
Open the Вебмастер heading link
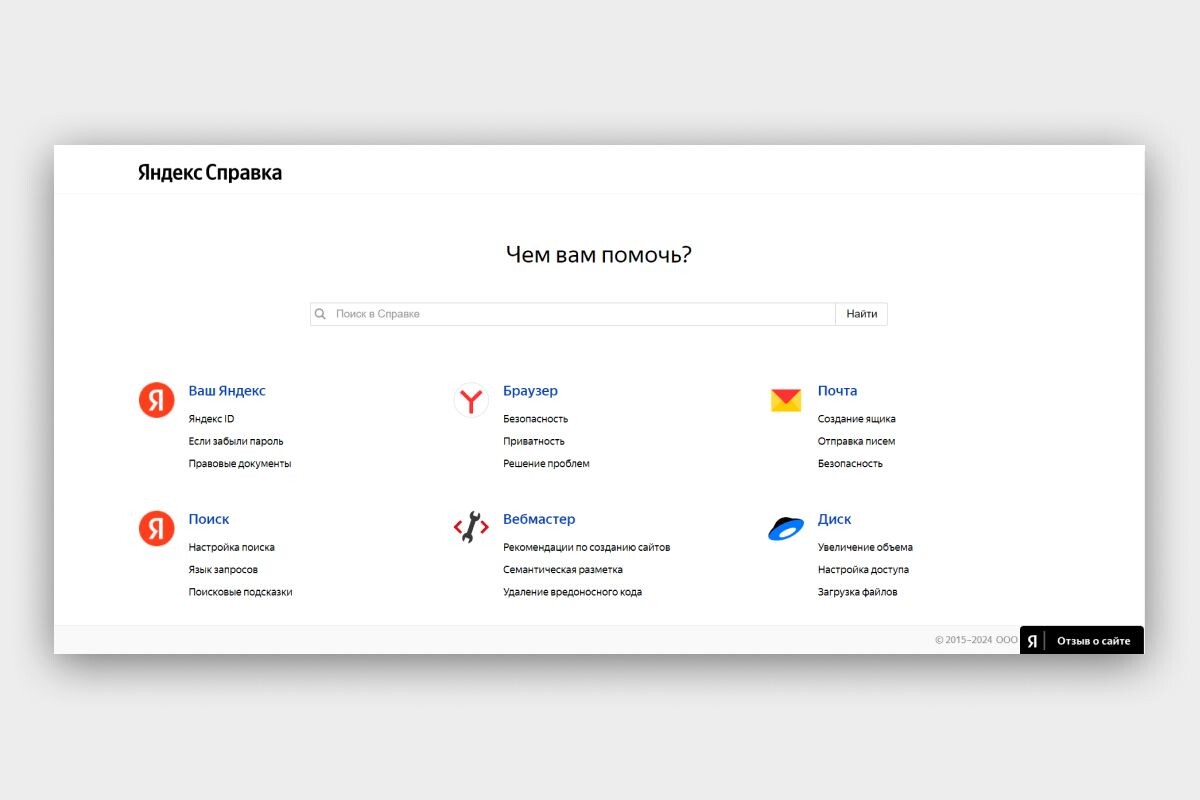539,519
